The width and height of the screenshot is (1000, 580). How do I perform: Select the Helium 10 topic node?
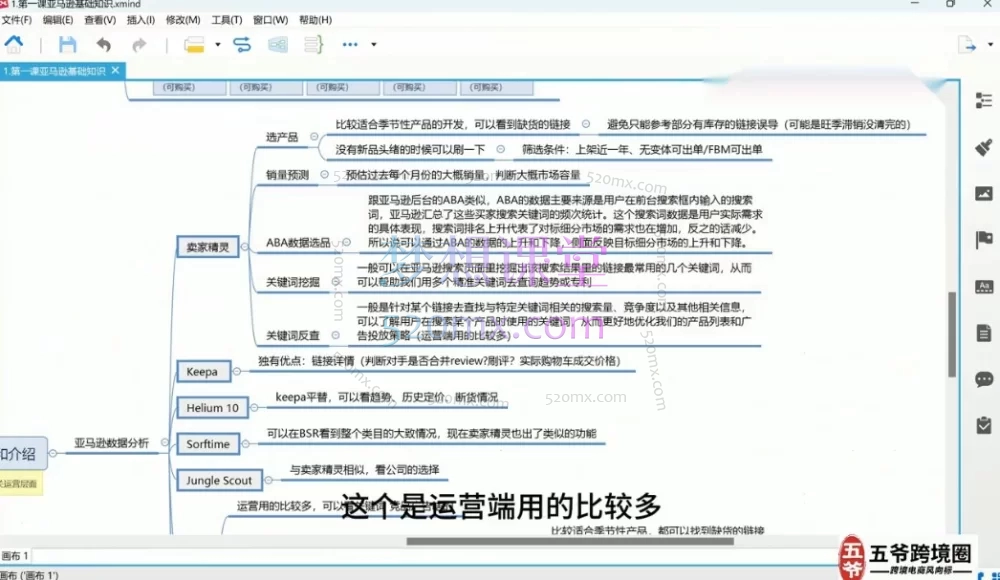(x=212, y=408)
